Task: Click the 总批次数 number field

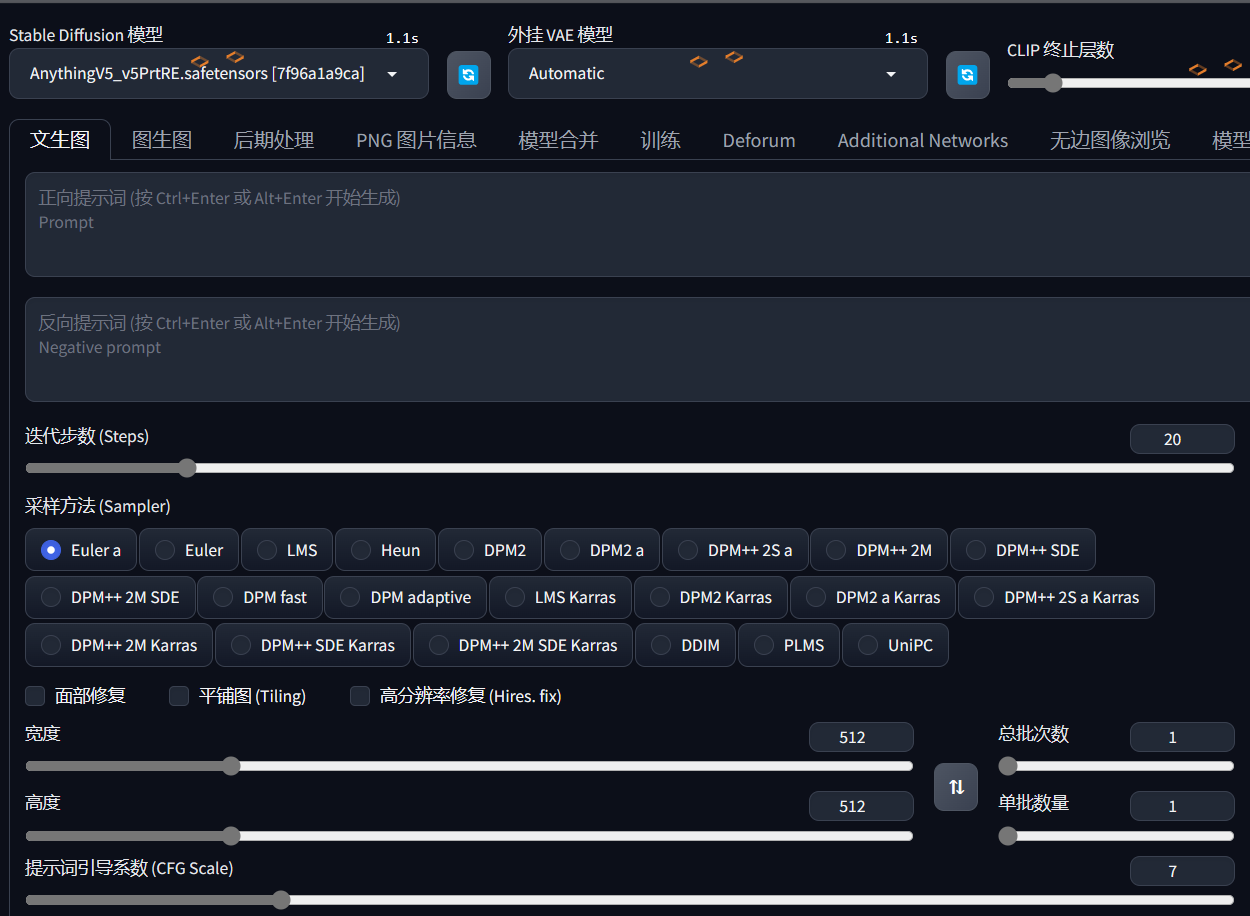Action: (1182, 737)
